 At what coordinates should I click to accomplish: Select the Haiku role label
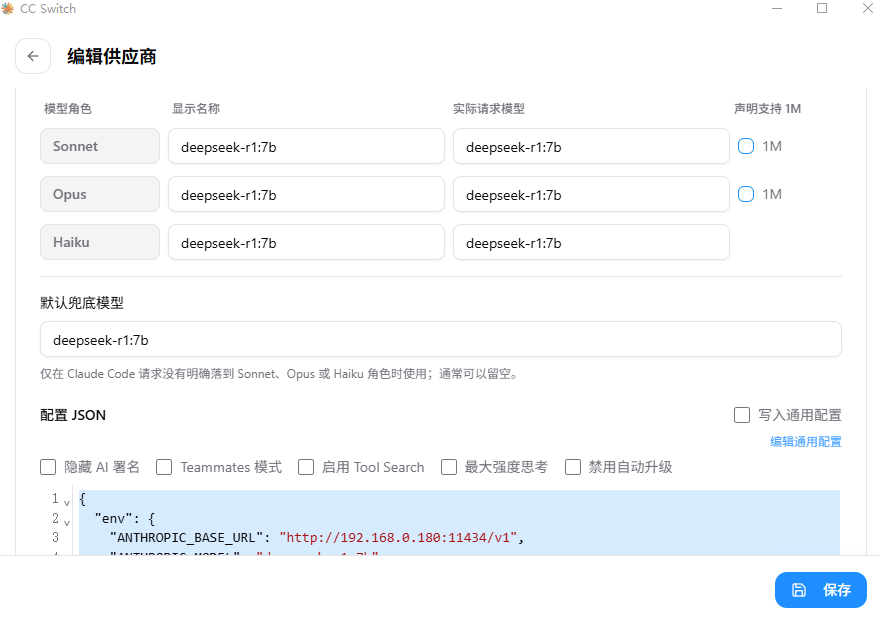(100, 242)
